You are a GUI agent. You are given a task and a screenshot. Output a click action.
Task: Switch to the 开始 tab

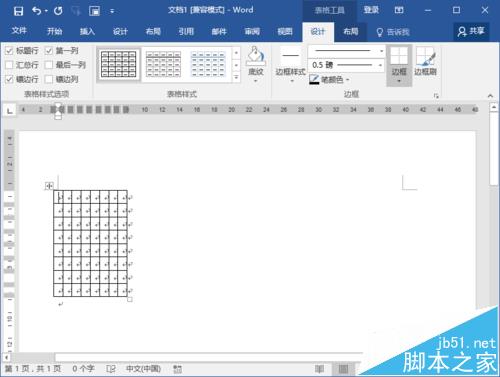[x=54, y=32]
